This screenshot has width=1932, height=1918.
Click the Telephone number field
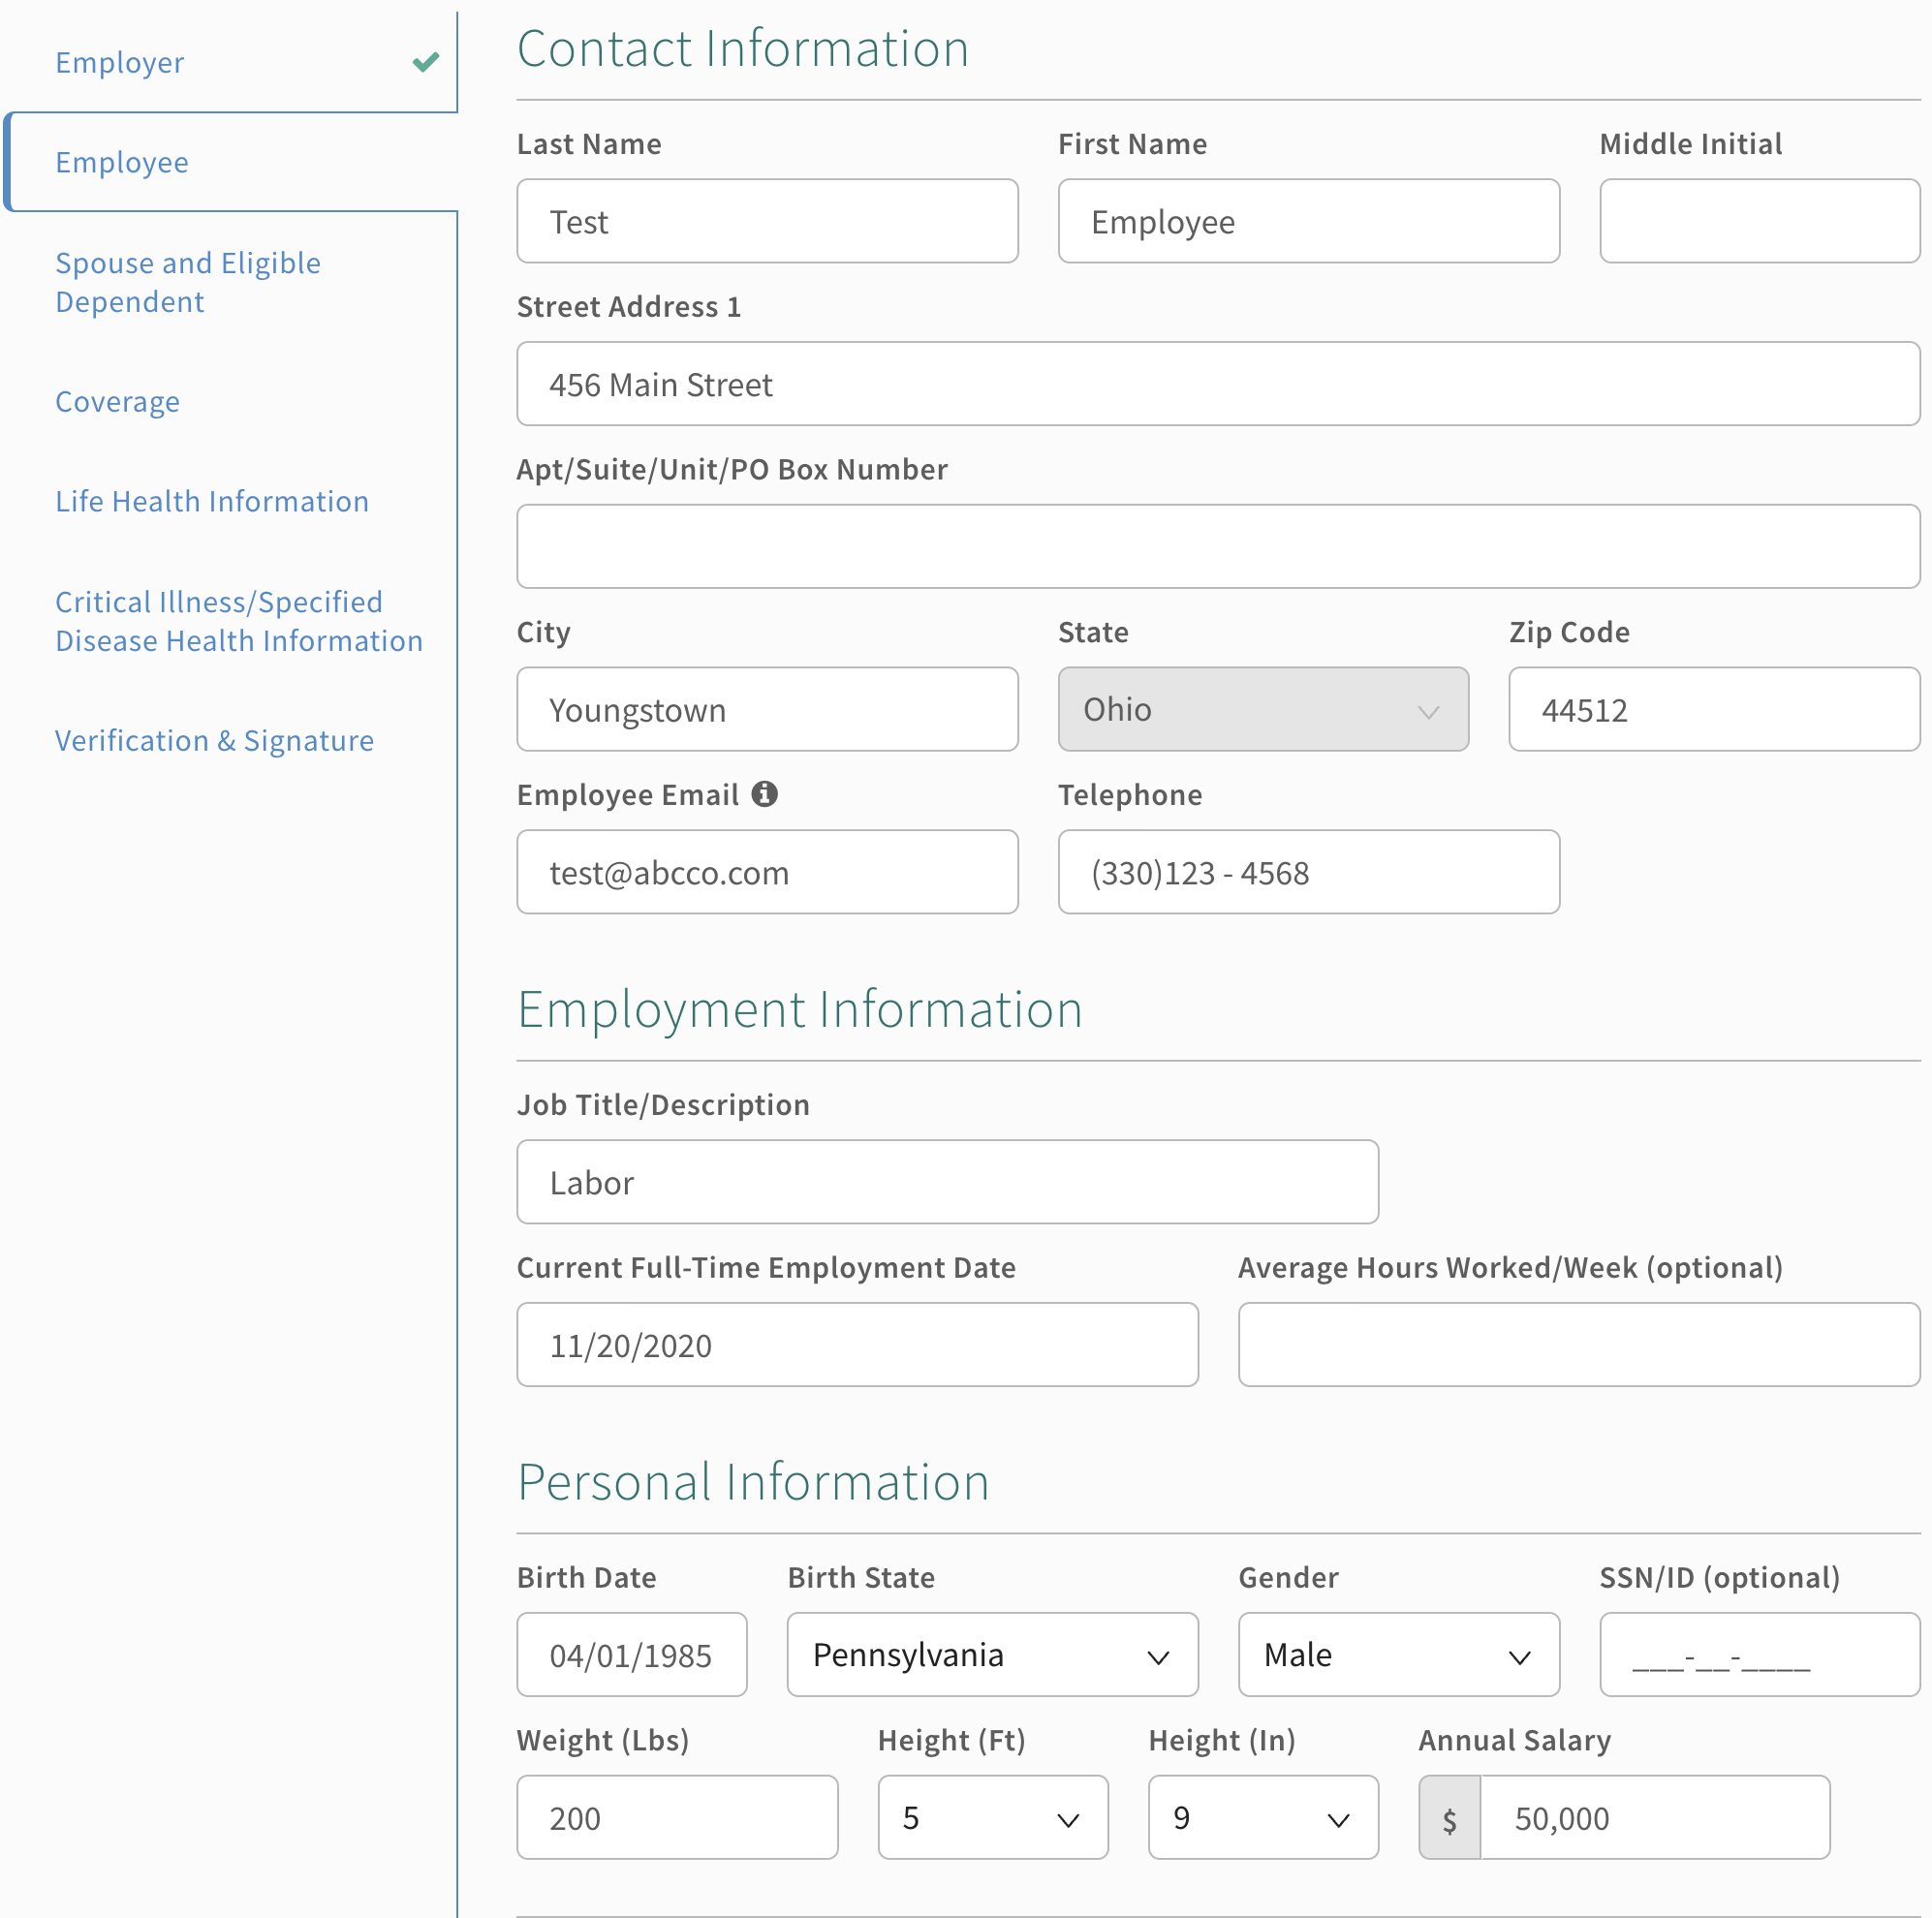tap(1308, 873)
